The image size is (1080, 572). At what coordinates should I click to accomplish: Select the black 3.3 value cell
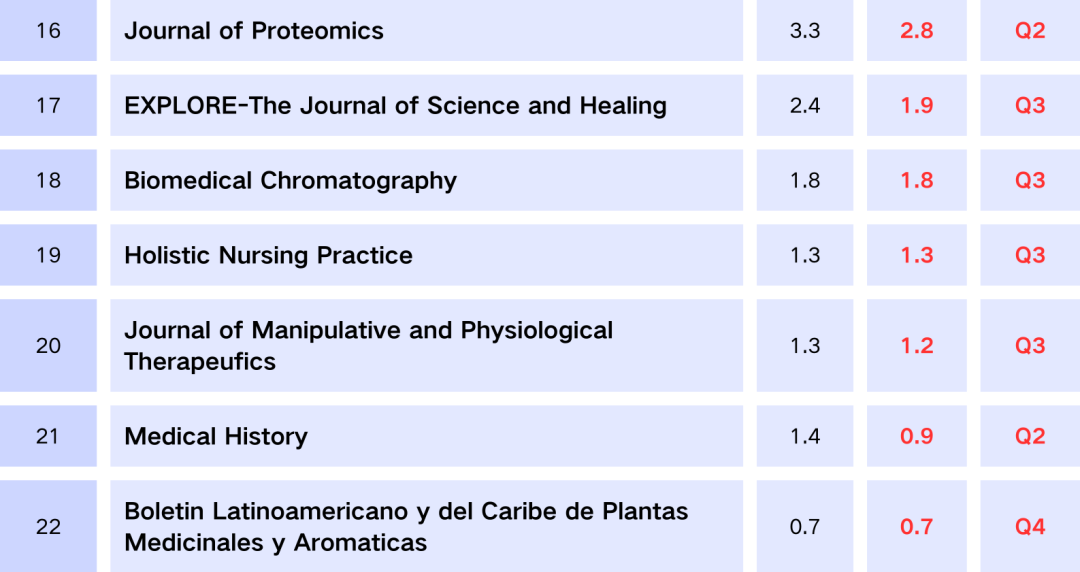tap(804, 30)
